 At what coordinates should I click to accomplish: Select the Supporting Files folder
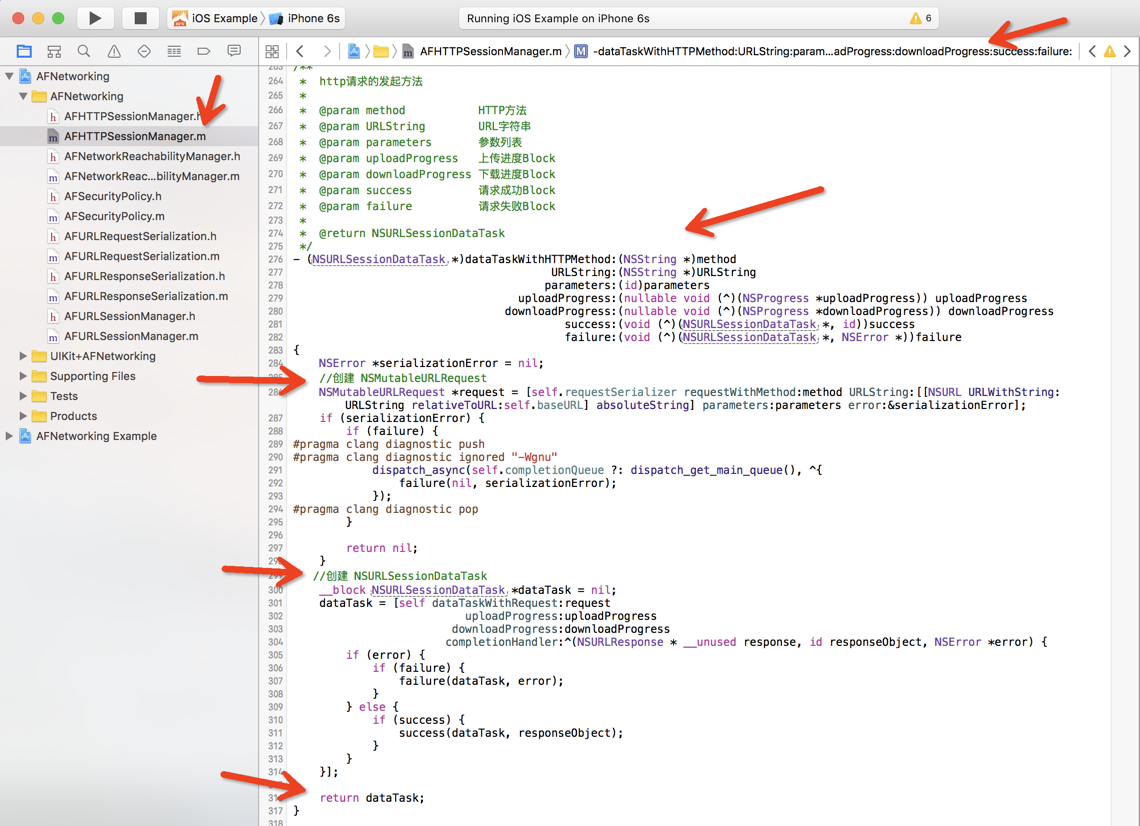point(129,376)
